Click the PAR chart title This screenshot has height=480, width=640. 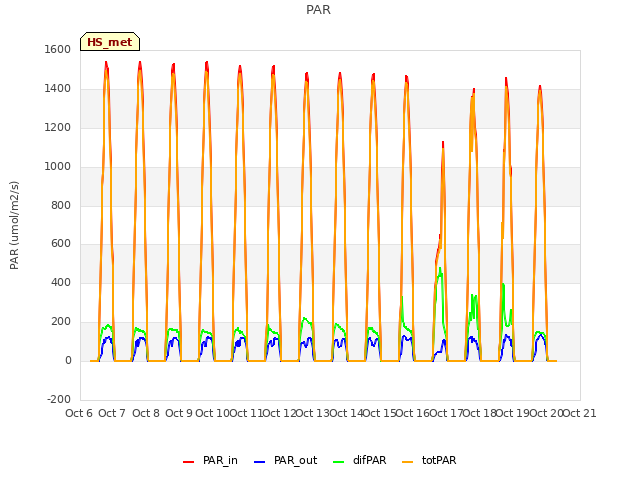[x=318, y=10]
